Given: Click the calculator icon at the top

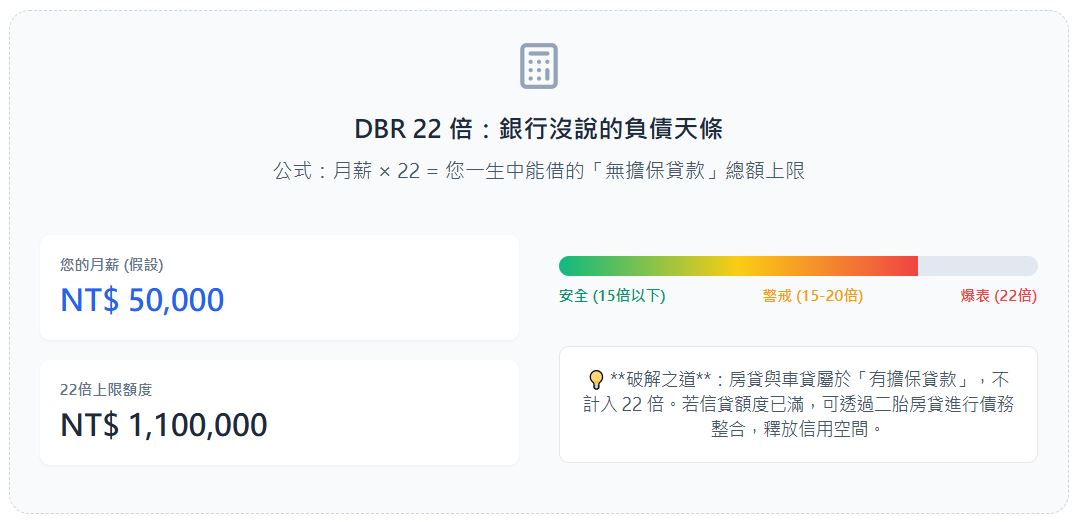Looking at the screenshot, I should [x=538, y=66].
